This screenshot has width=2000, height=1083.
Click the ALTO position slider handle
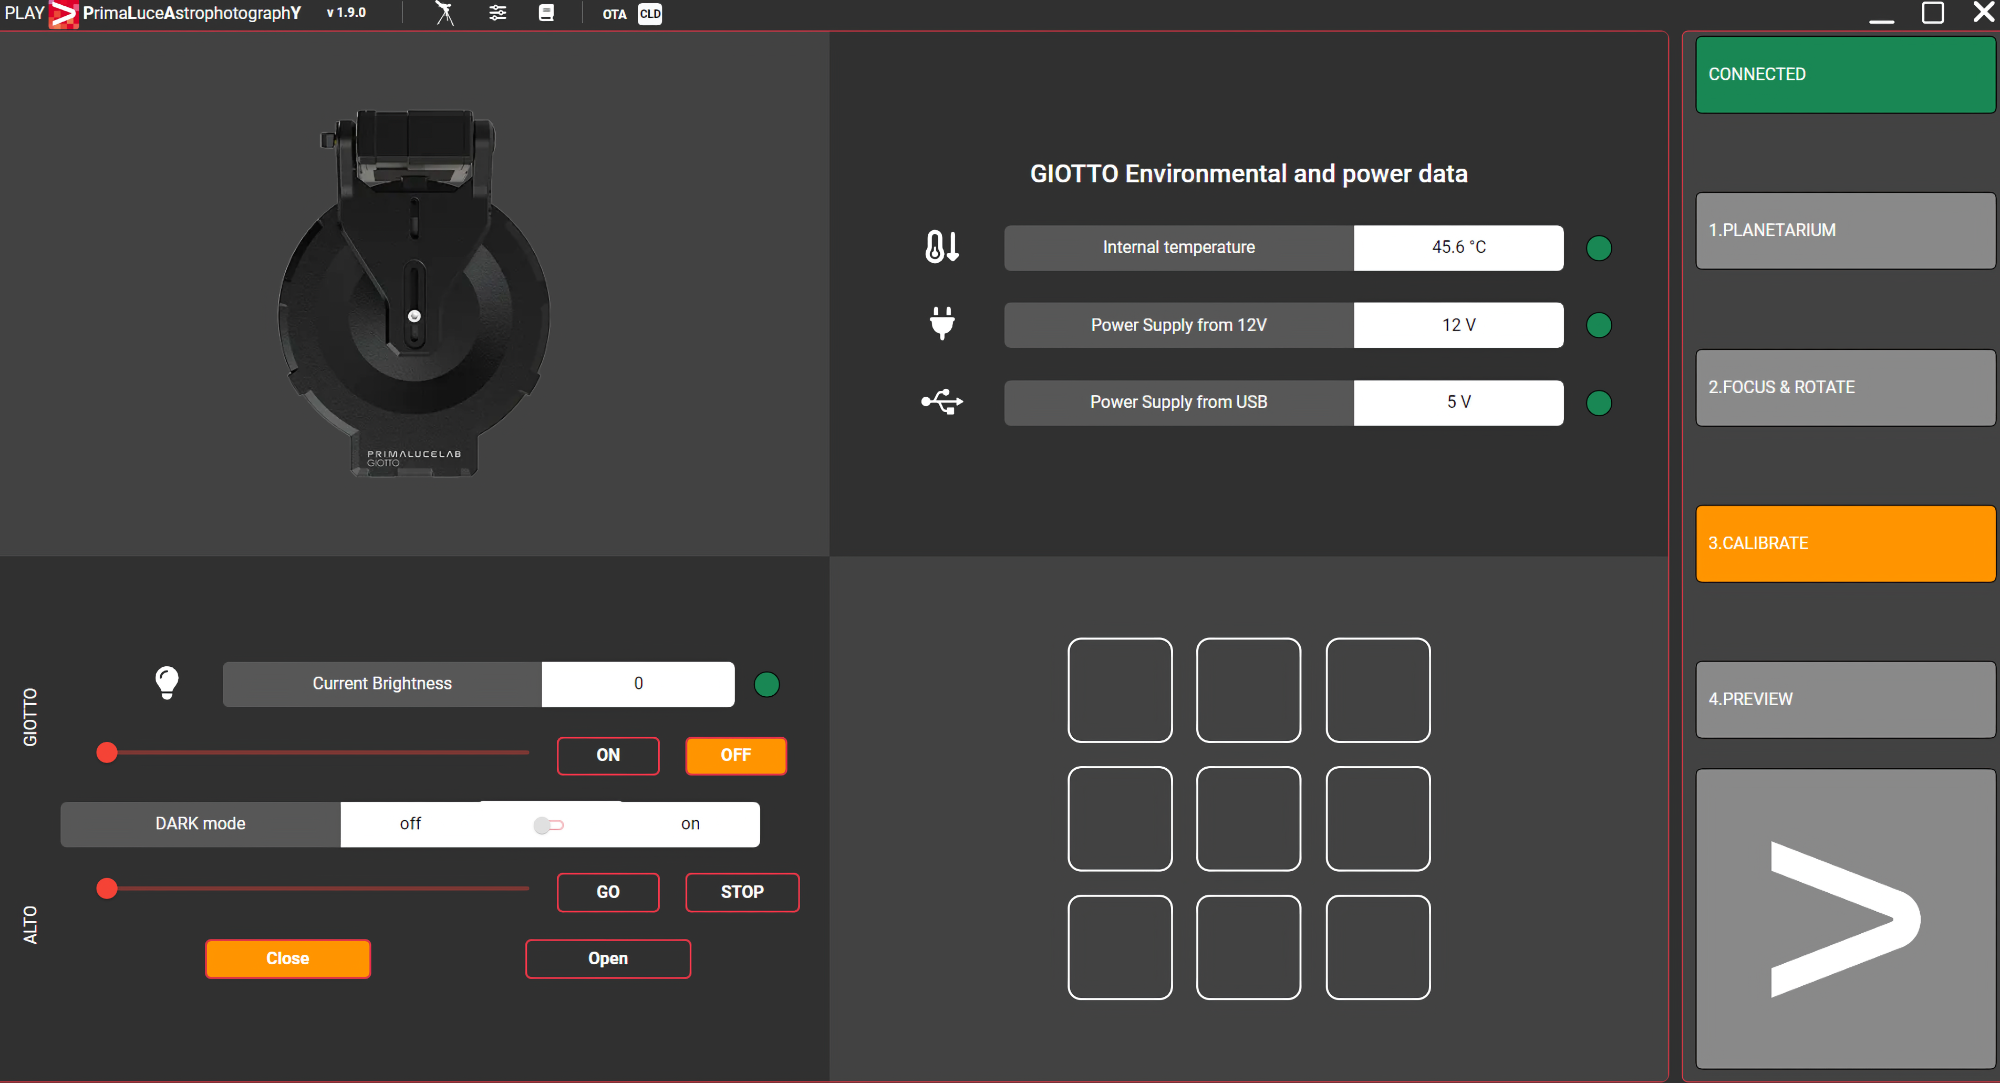(107, 888)
